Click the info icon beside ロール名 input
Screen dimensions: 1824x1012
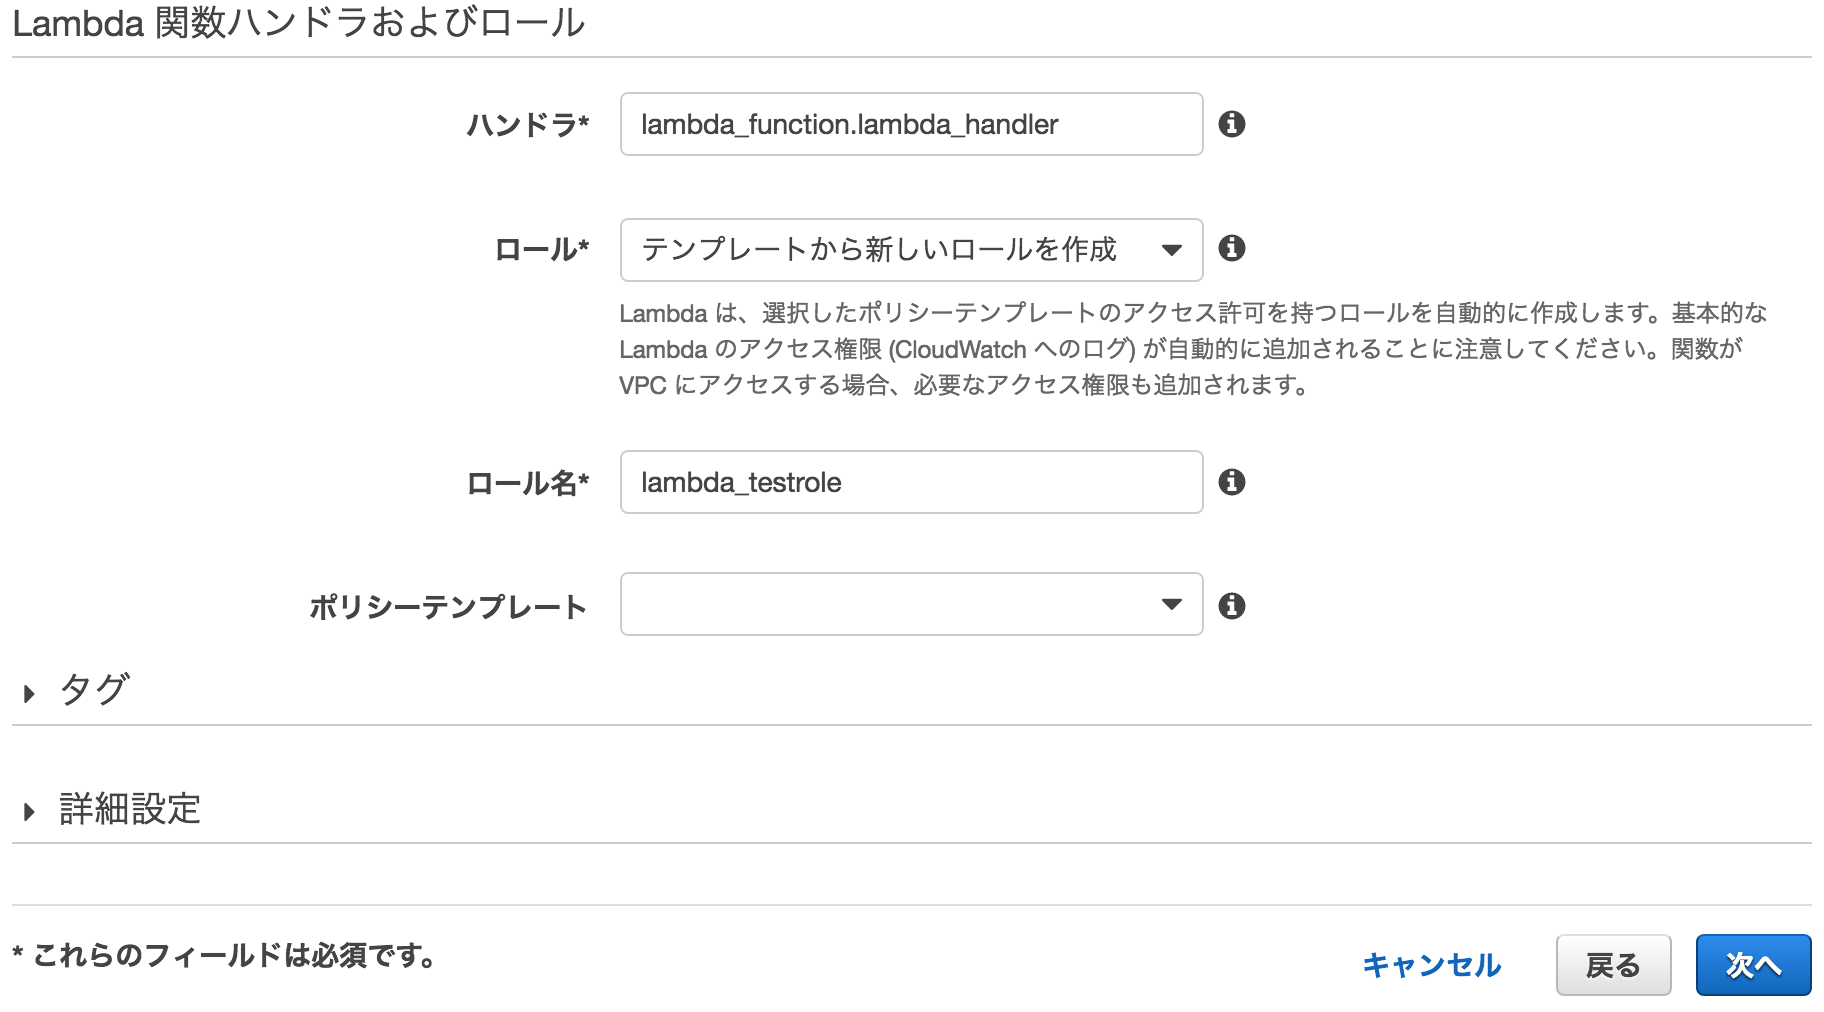pyautogui.click(x=1234, y=482)
